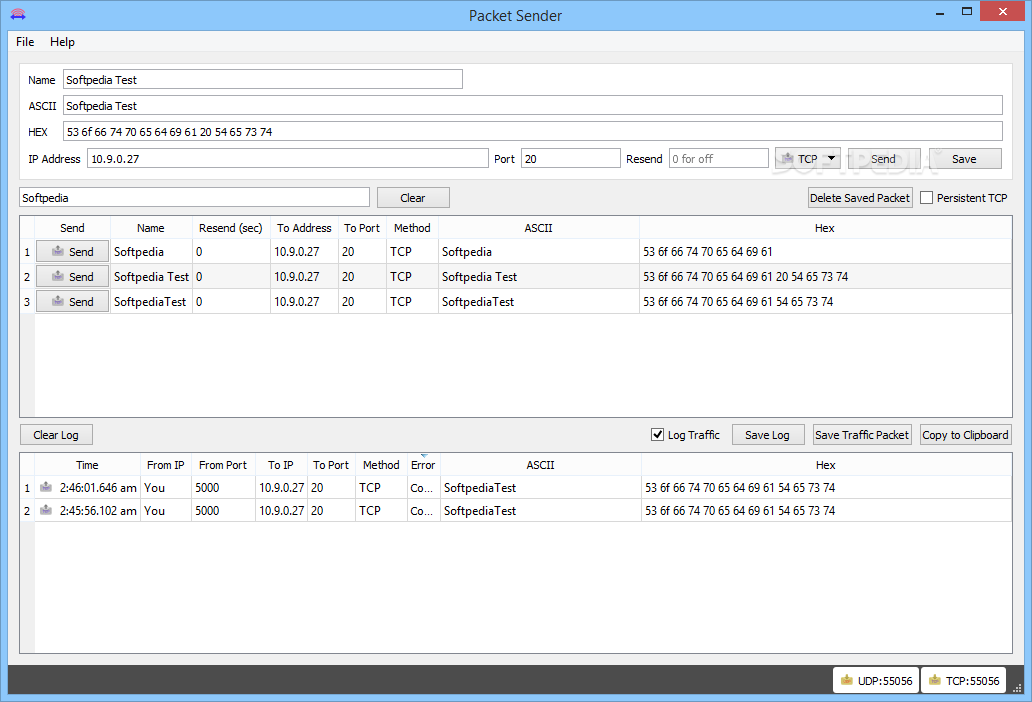Click the Name input field
This screenshot has height=702, width=1032.
point(263,80)
